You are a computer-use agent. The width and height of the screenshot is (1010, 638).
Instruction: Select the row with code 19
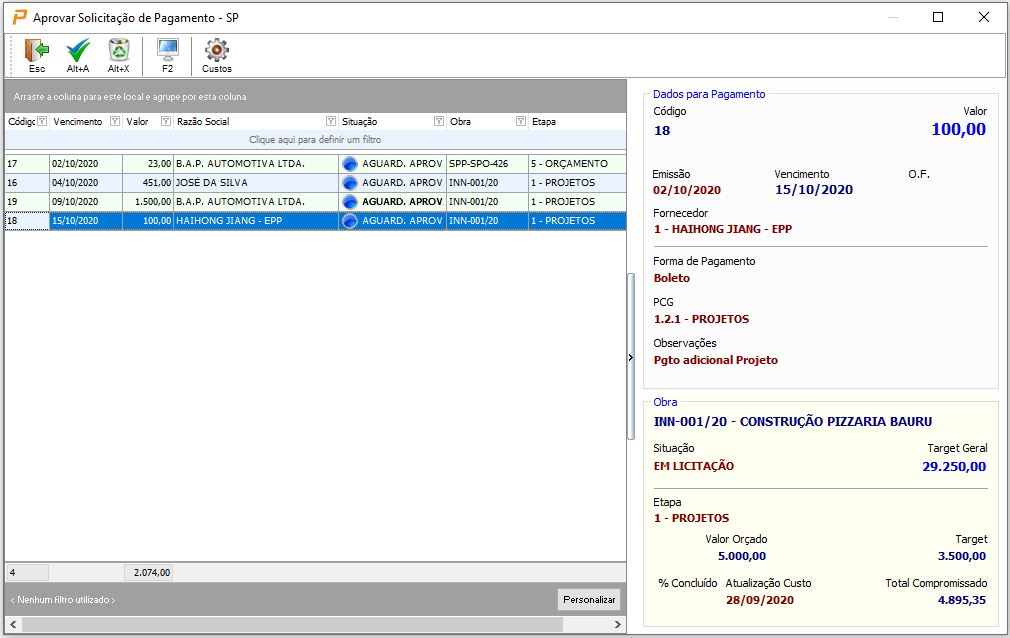coord(315,202)
